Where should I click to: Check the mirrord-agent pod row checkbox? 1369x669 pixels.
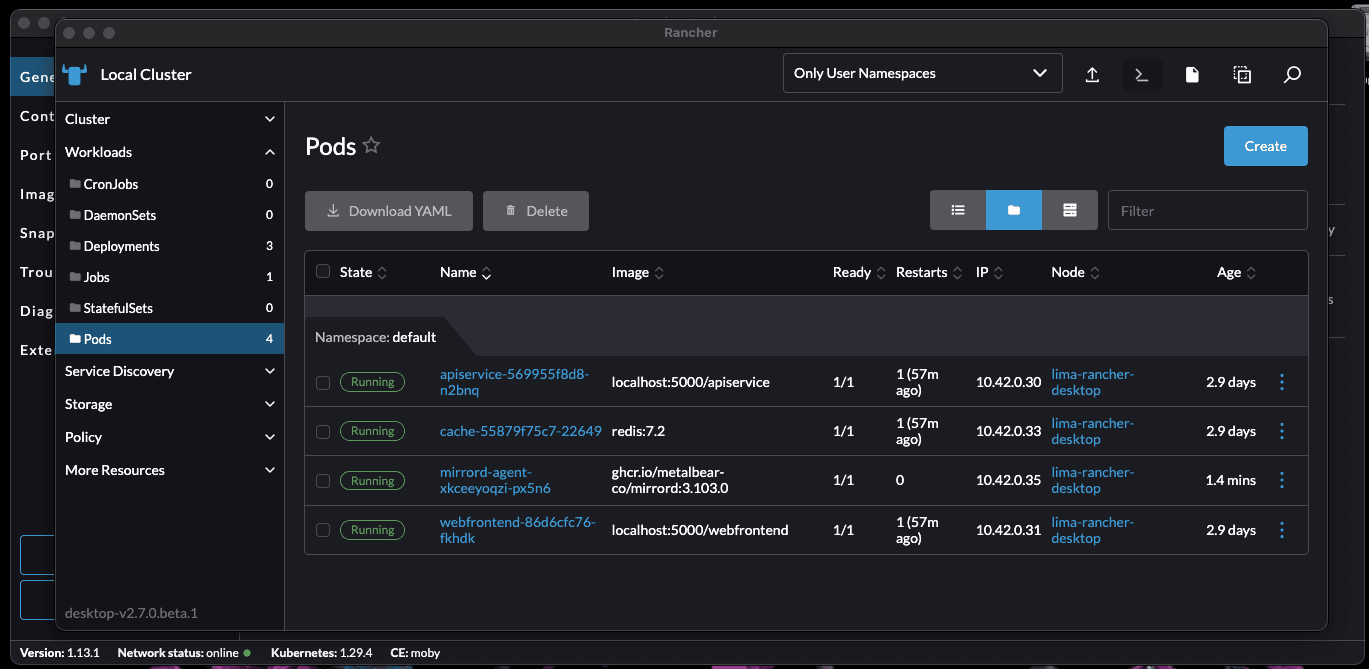click(x=322, y=481)
